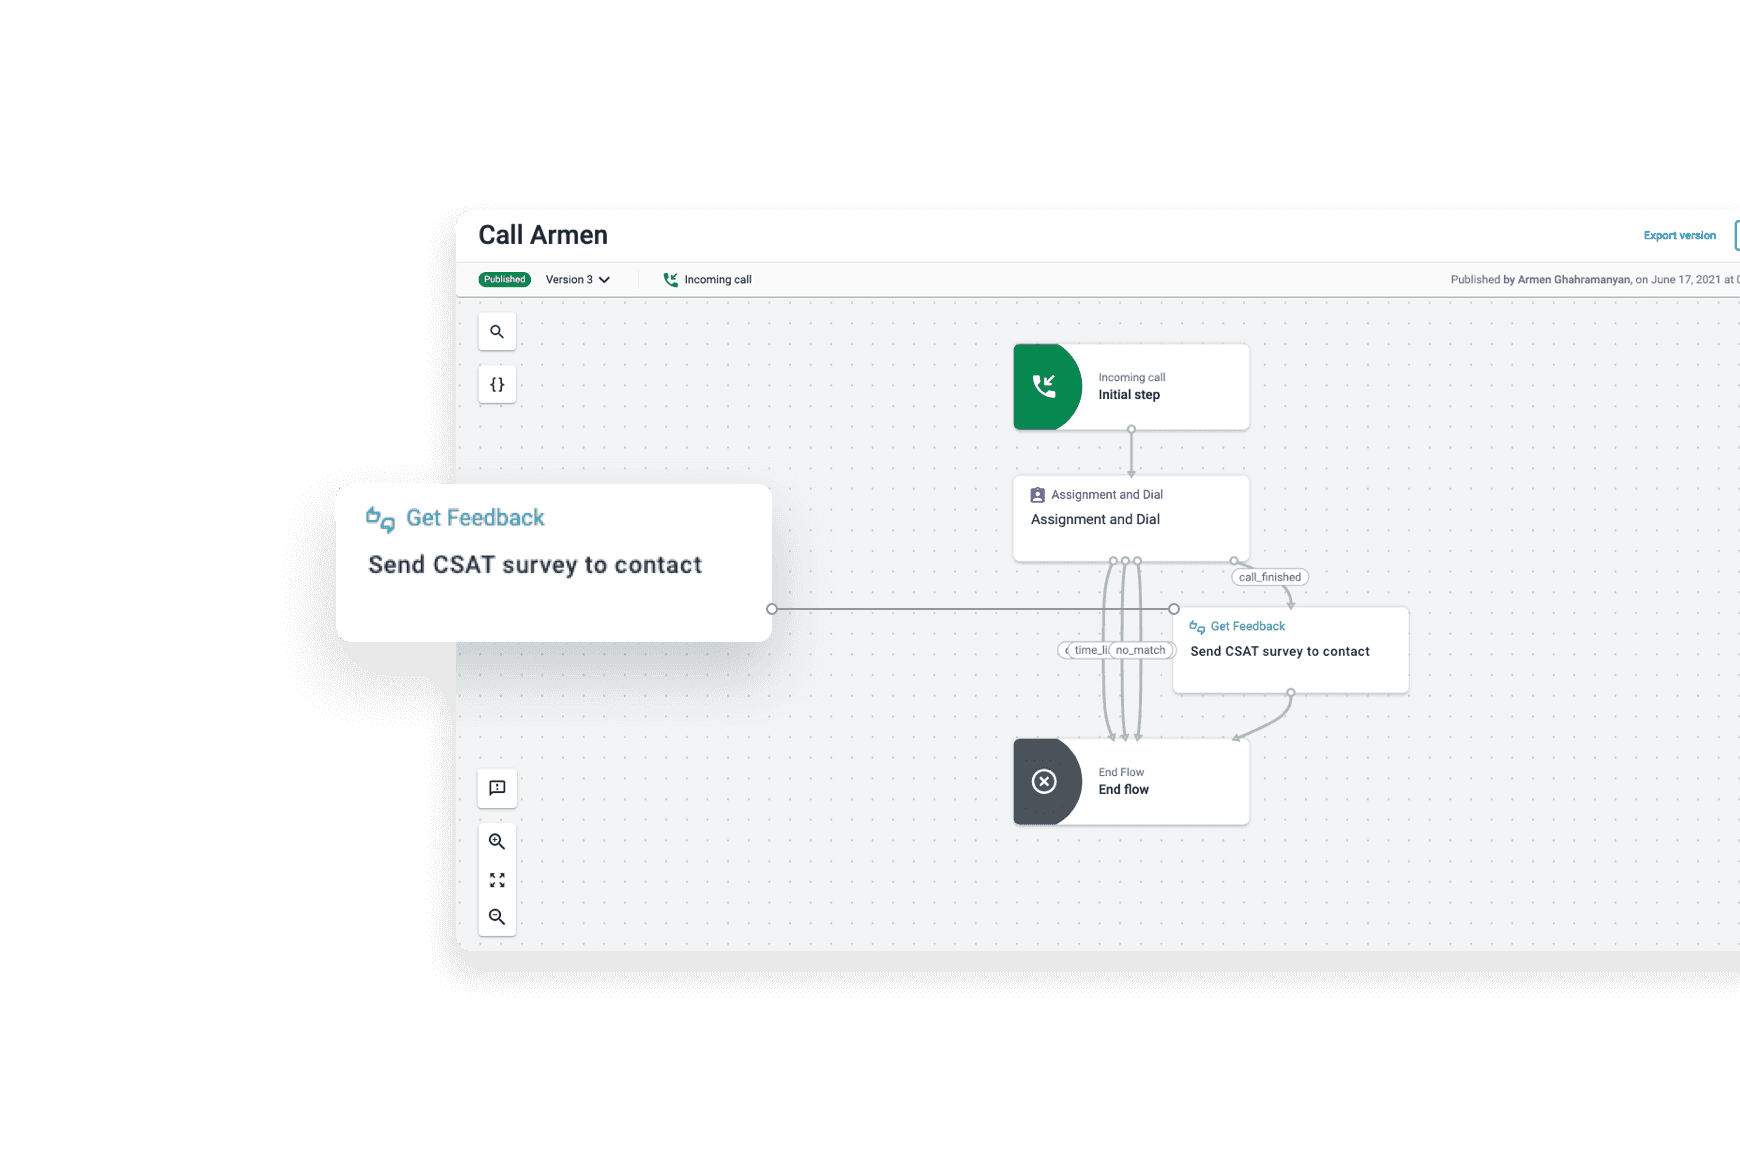
Task: Click the green incoming call phone icon
Action: [1045, 386]
